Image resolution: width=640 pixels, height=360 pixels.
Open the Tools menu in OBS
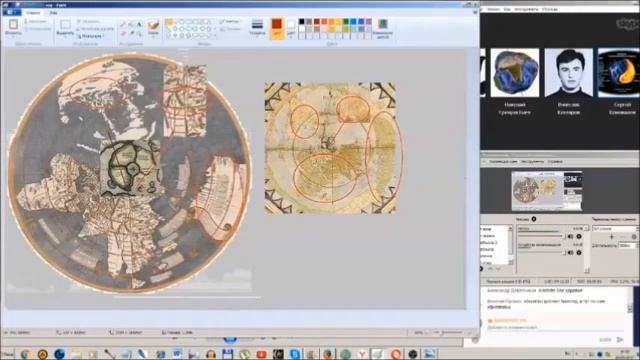[533, 162]
